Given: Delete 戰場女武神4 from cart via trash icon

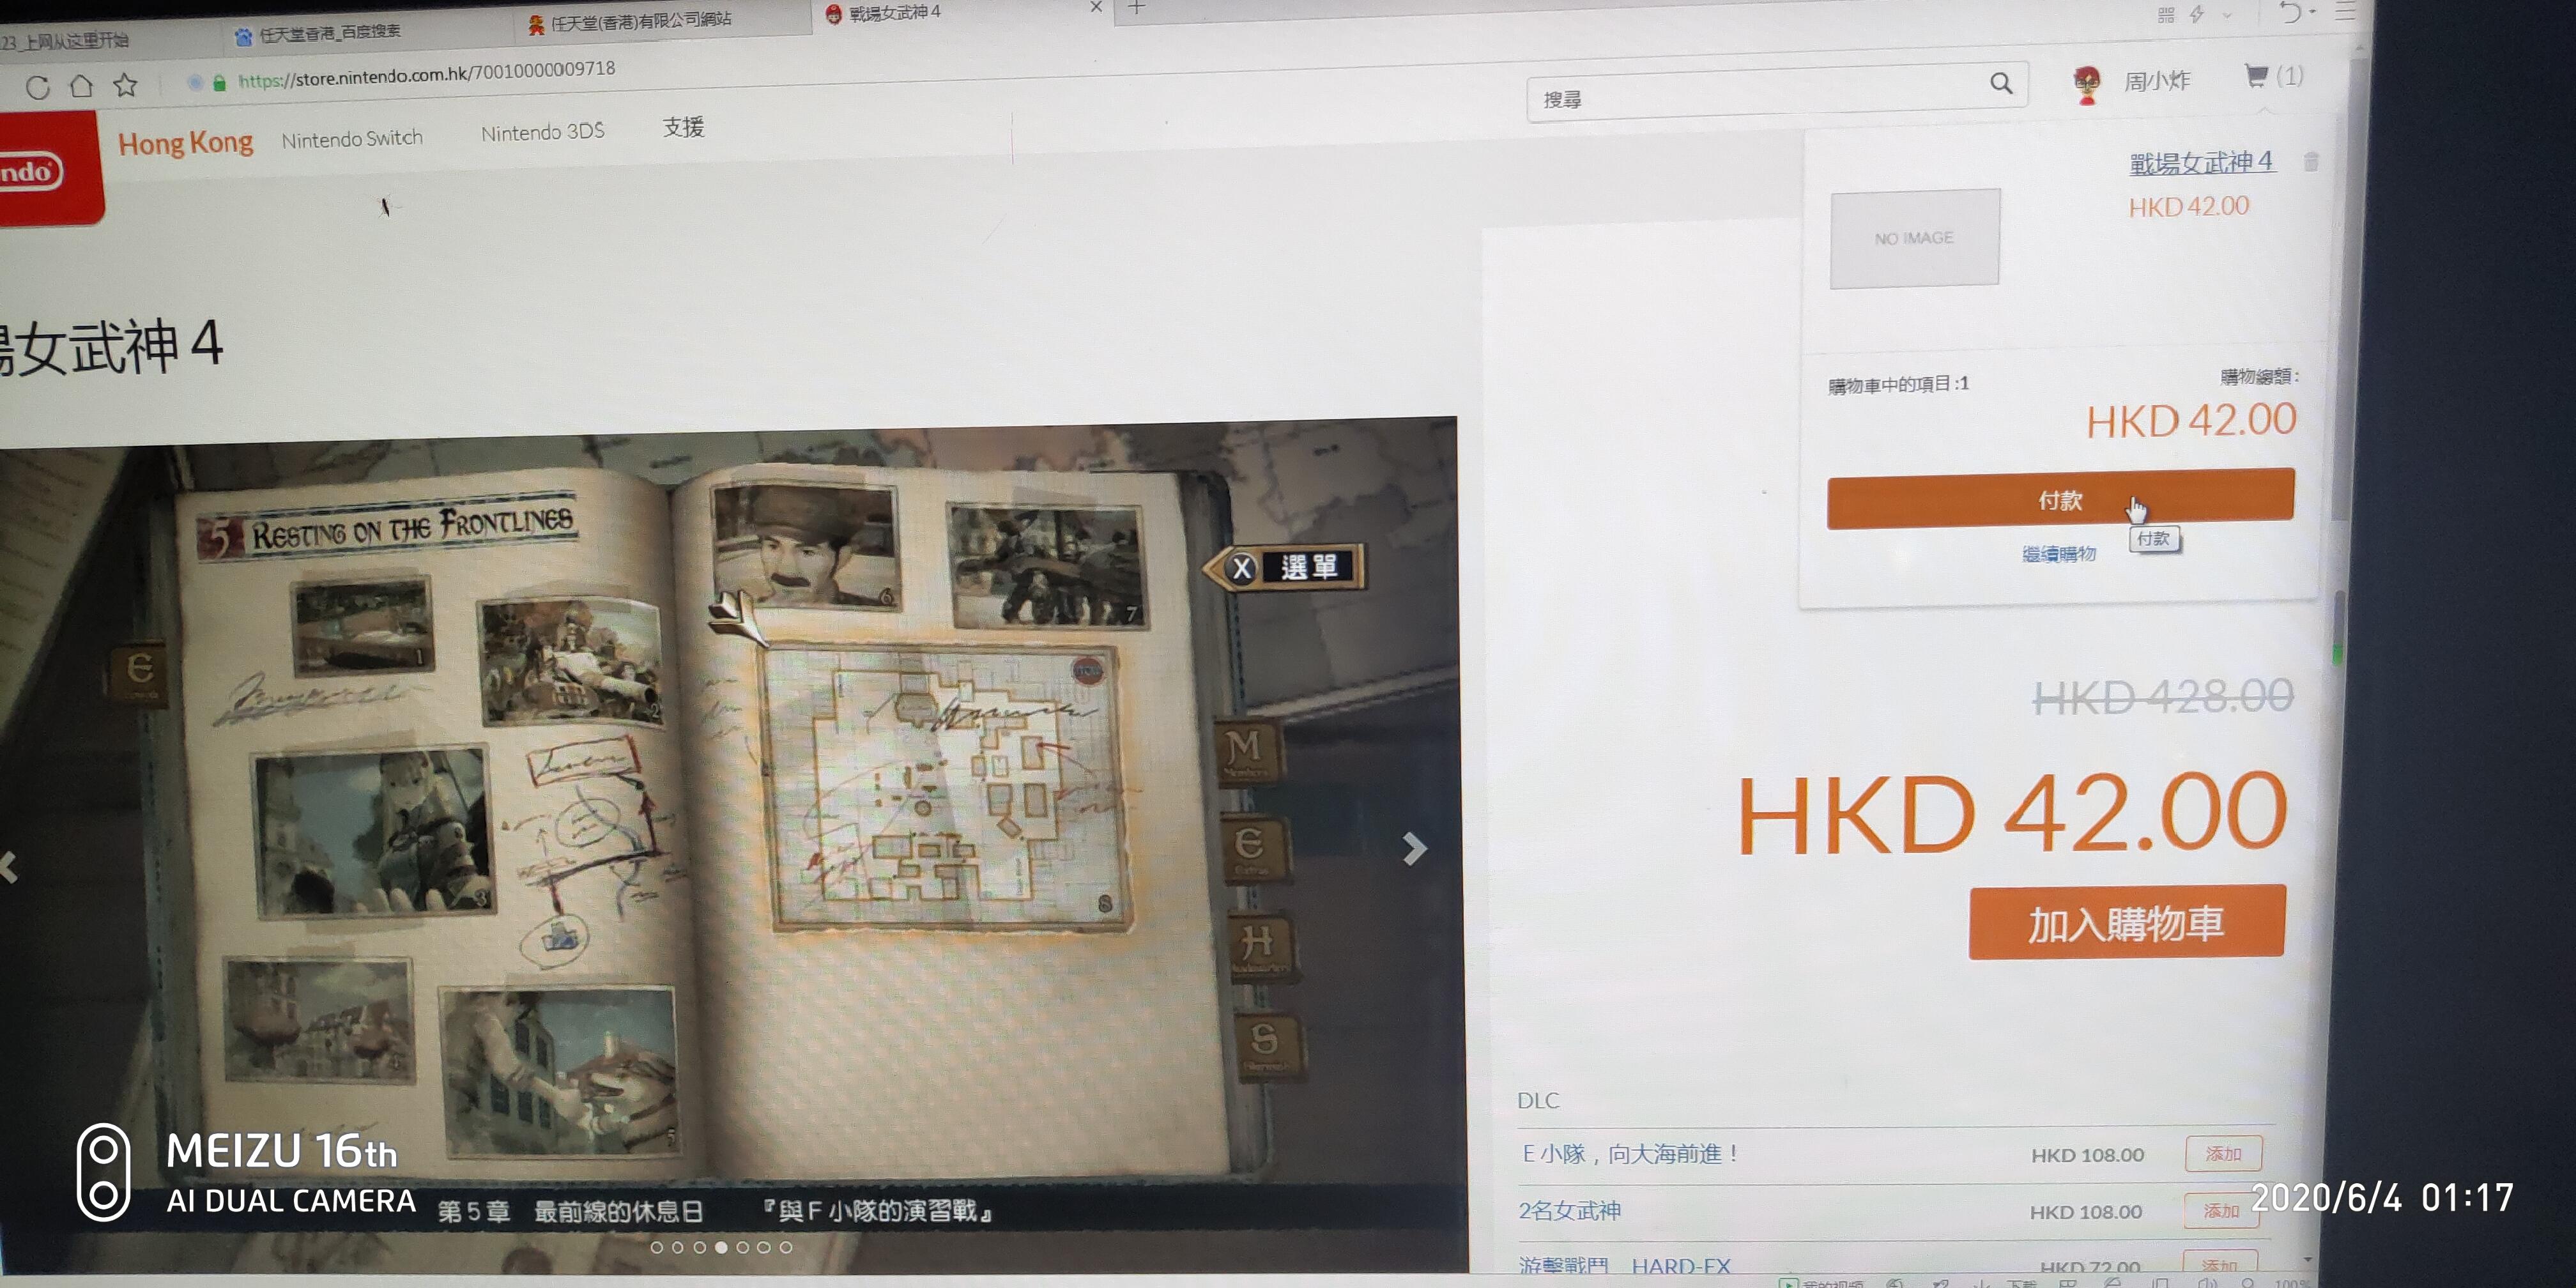Looking at the screenshot, I should point(2310,161).
